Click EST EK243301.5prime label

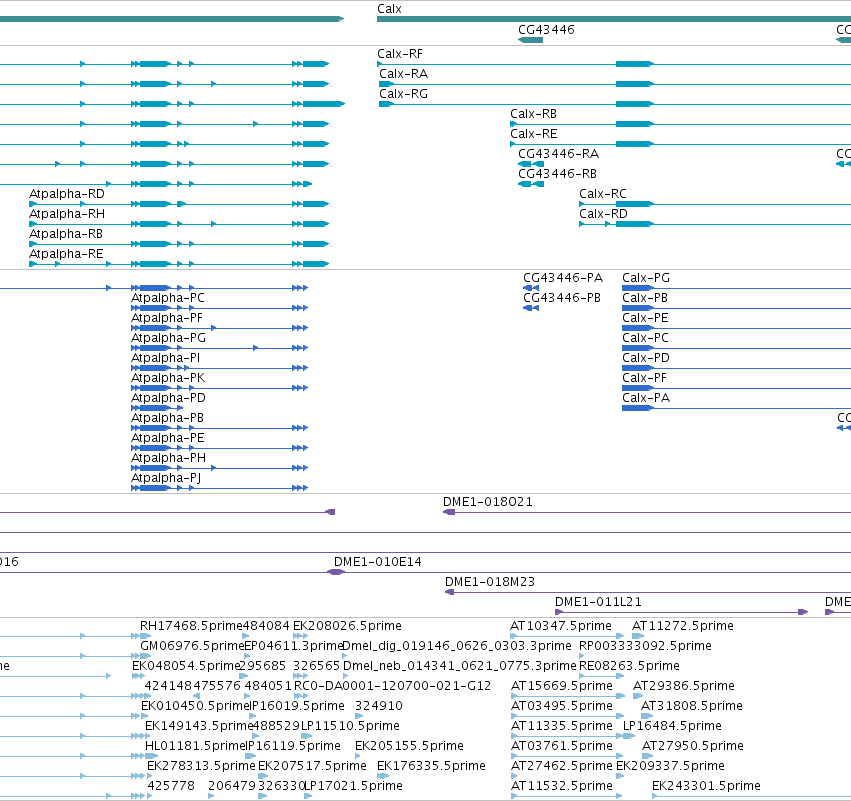706,786
